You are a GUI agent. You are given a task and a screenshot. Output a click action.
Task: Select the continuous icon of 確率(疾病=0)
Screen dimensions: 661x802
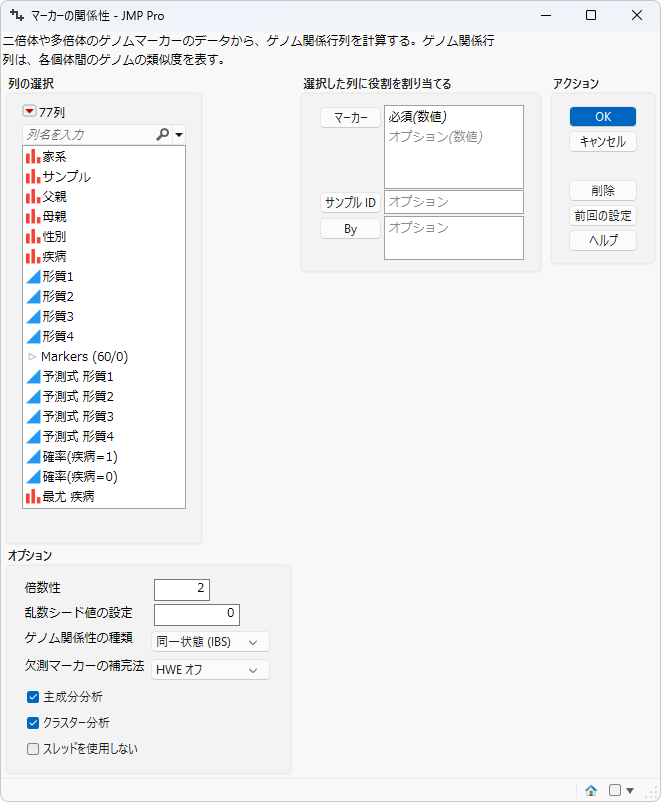[33, 477]
